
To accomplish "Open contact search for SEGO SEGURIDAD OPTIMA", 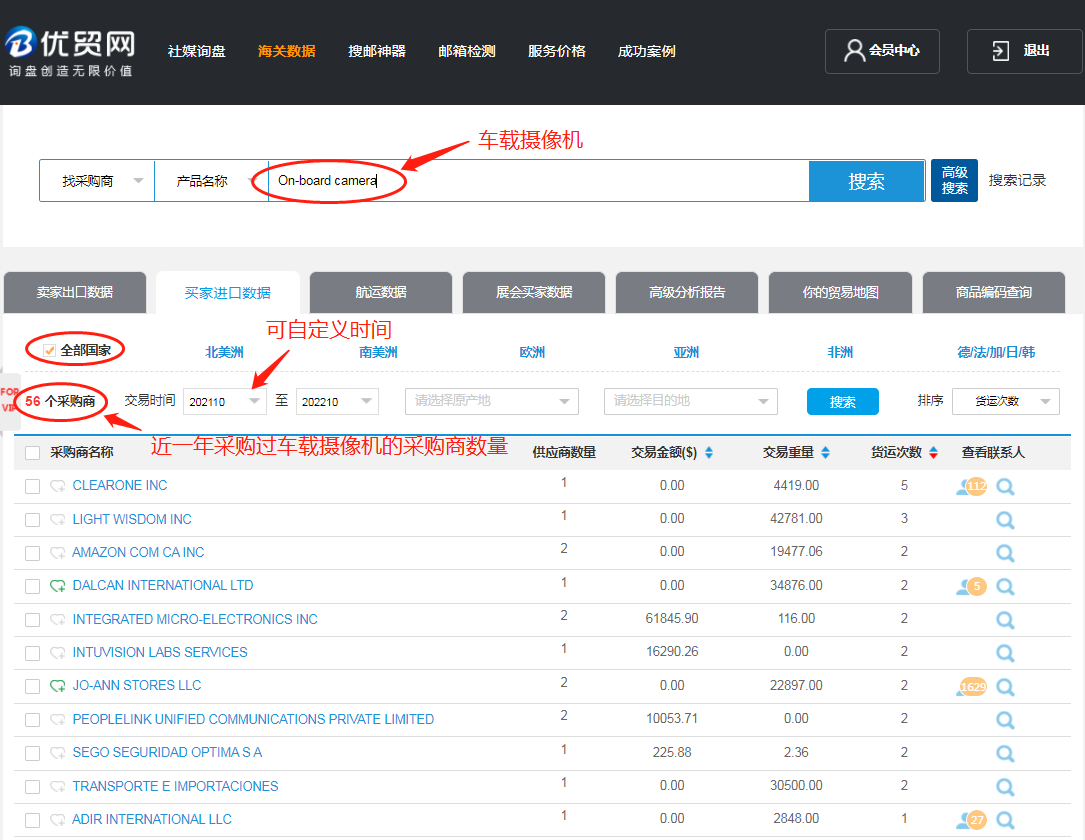I will pos(1005,754).
